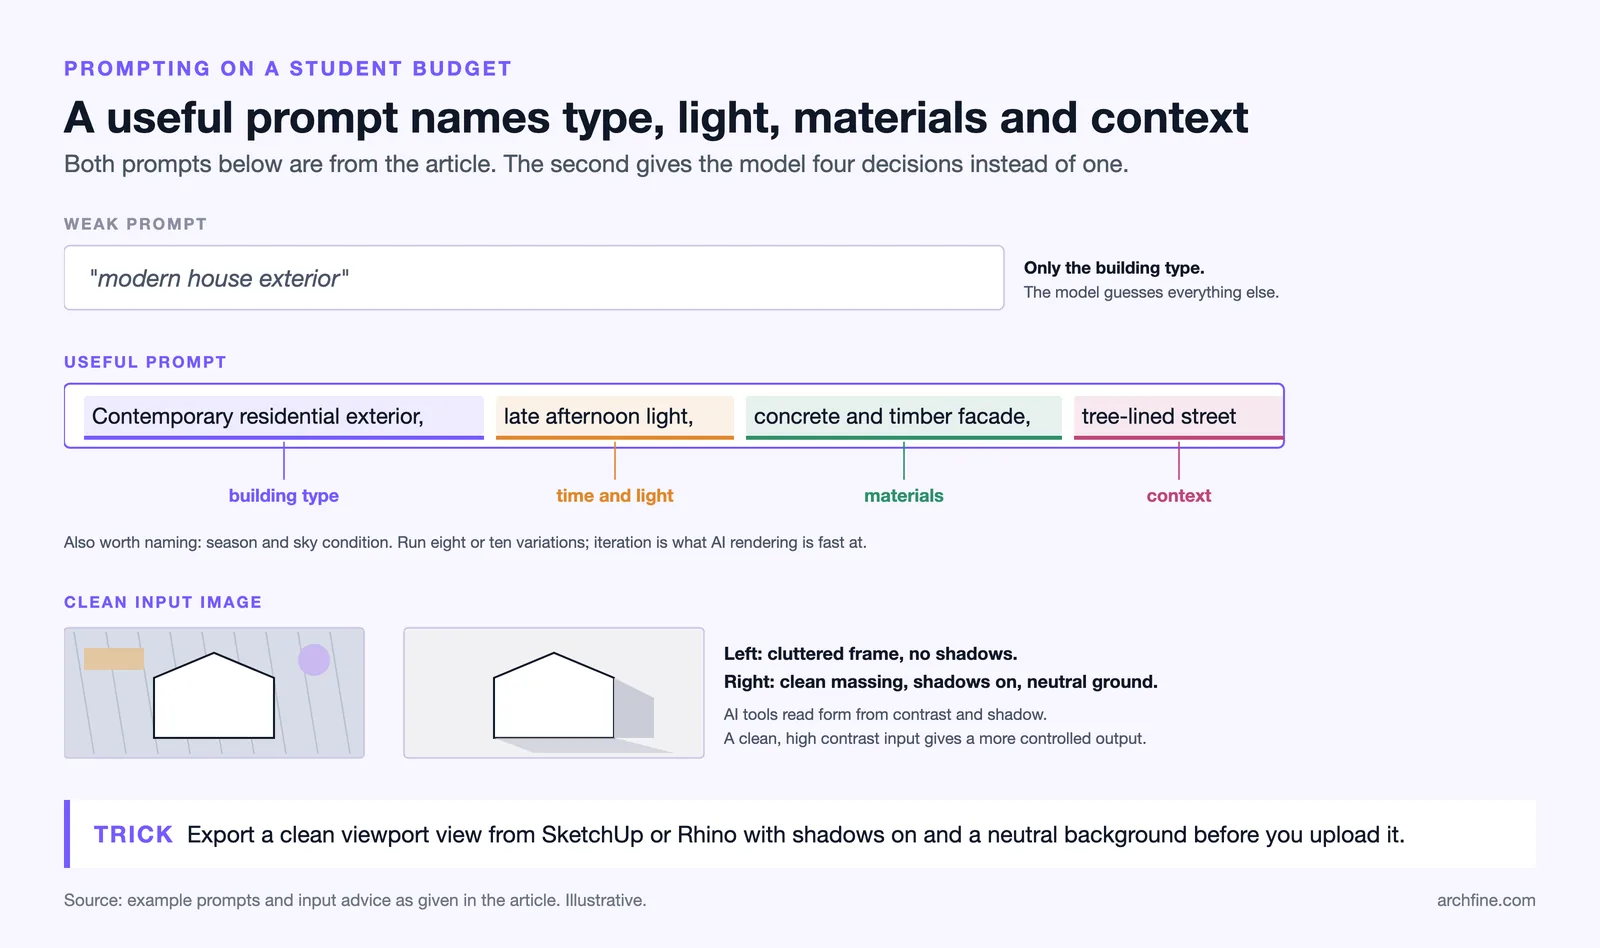This screenshot has height=948, width=1600.
Task: Select the 'late afternoon light,' segment
Action: 615,417
